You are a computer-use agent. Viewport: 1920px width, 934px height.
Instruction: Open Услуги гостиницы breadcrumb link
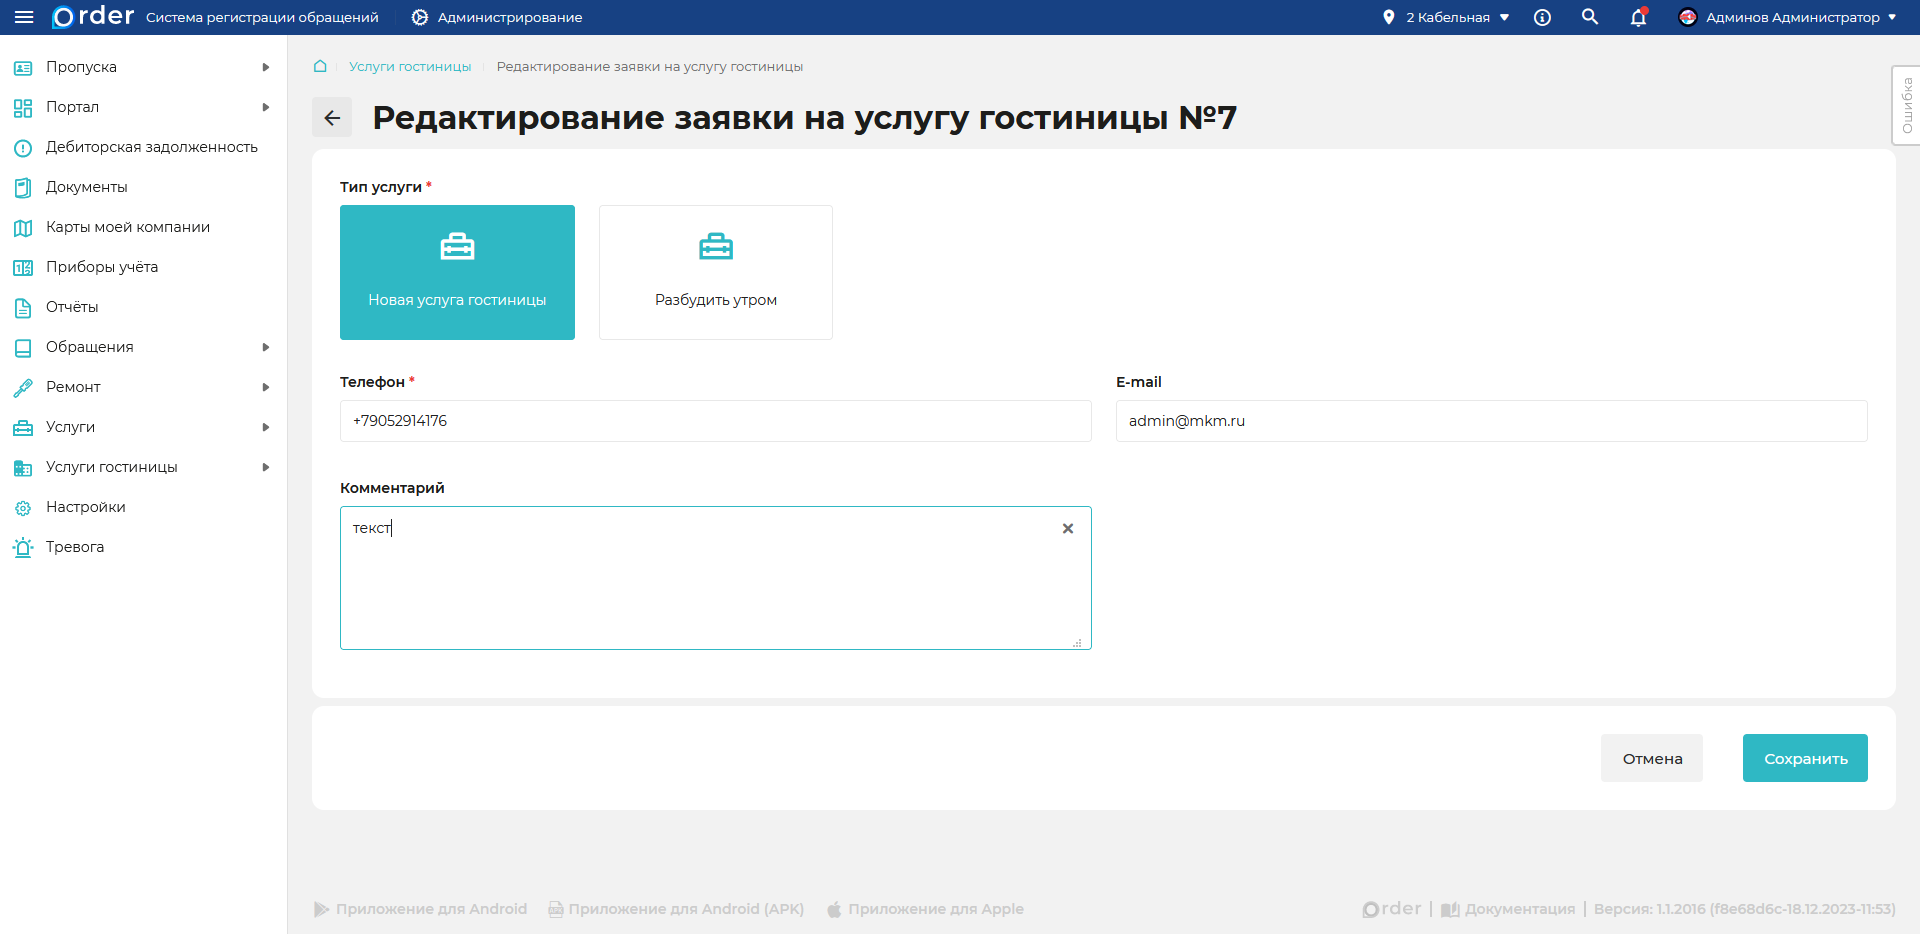pyautogui.click(x=409, y=66)
